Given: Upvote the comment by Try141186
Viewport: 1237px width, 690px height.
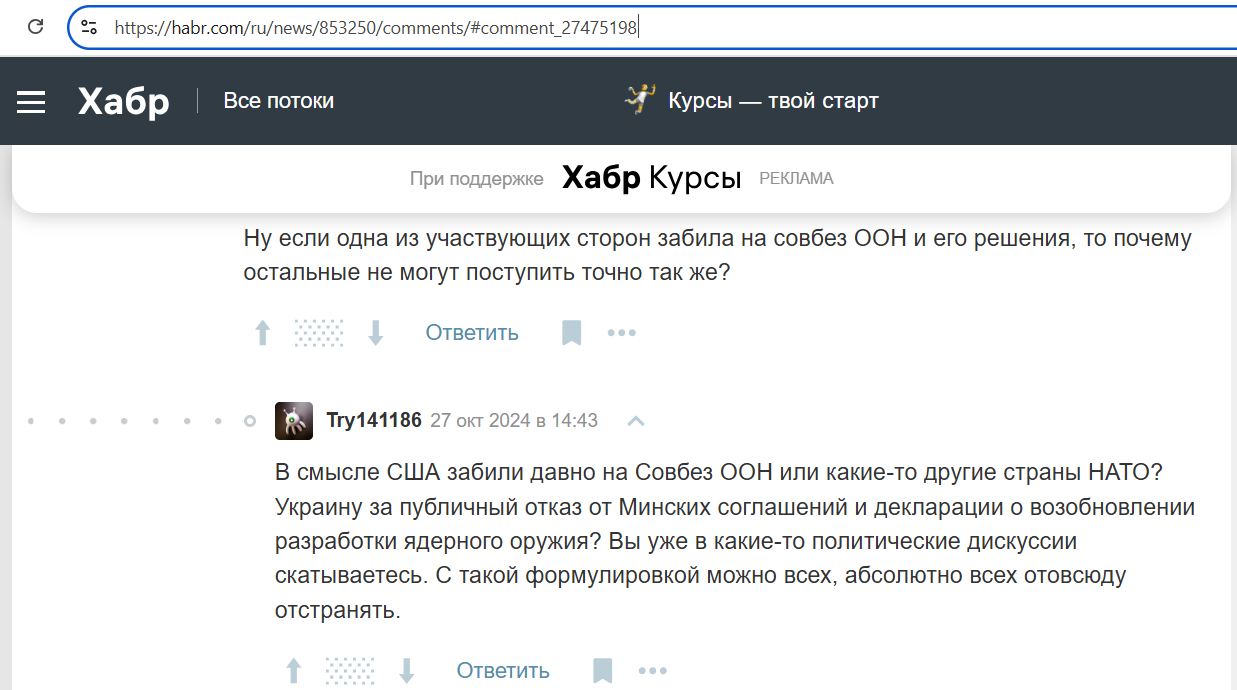Looking at the screenshot, I should click(294, 670).
